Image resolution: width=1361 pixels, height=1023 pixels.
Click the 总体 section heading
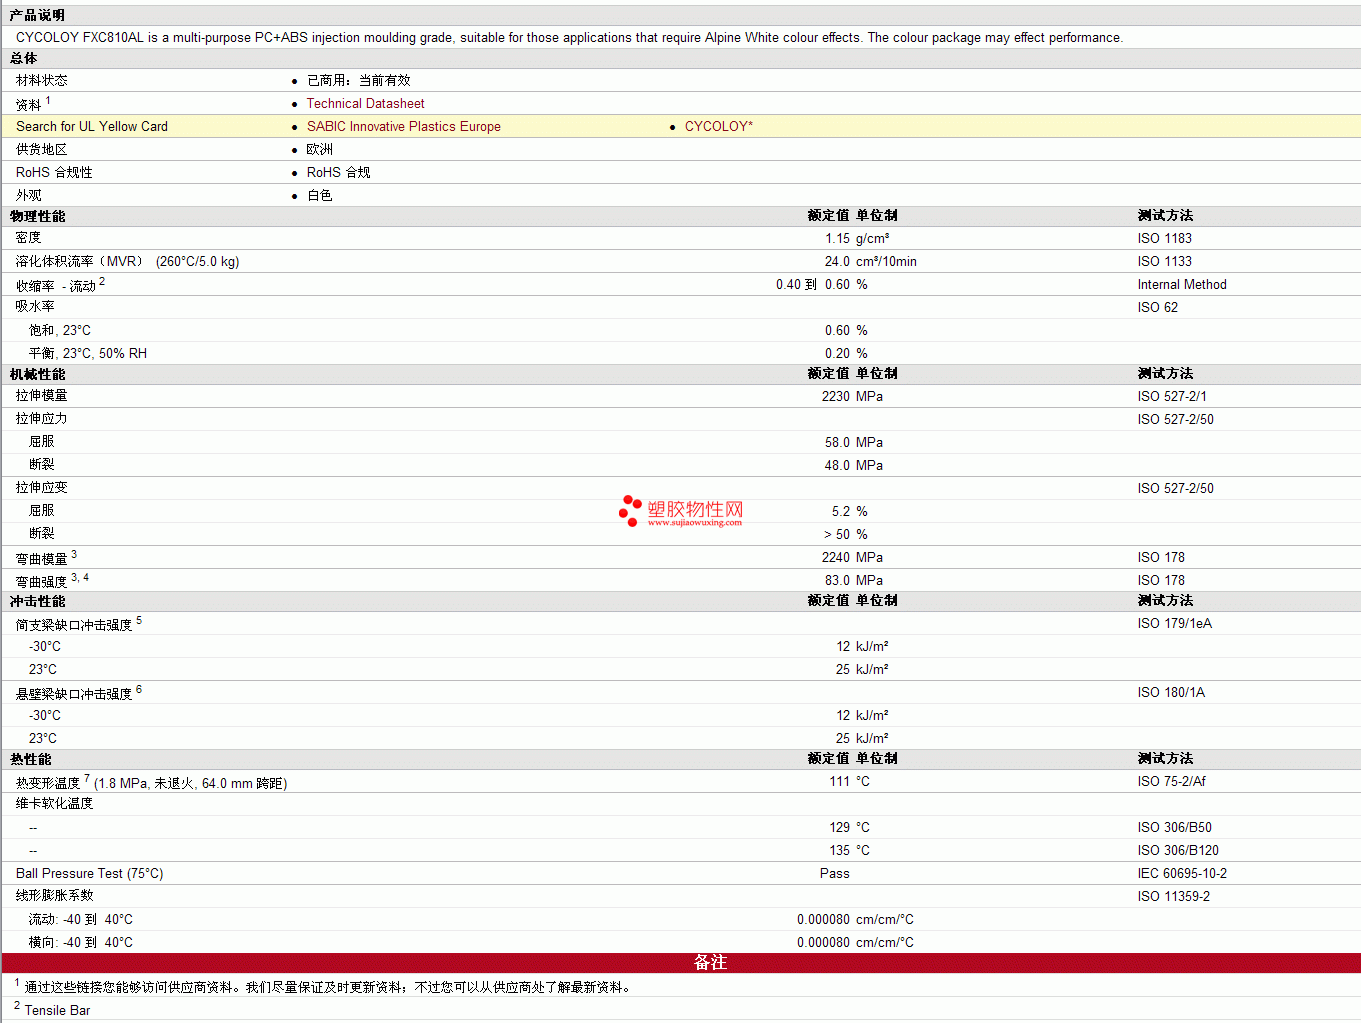24,59
